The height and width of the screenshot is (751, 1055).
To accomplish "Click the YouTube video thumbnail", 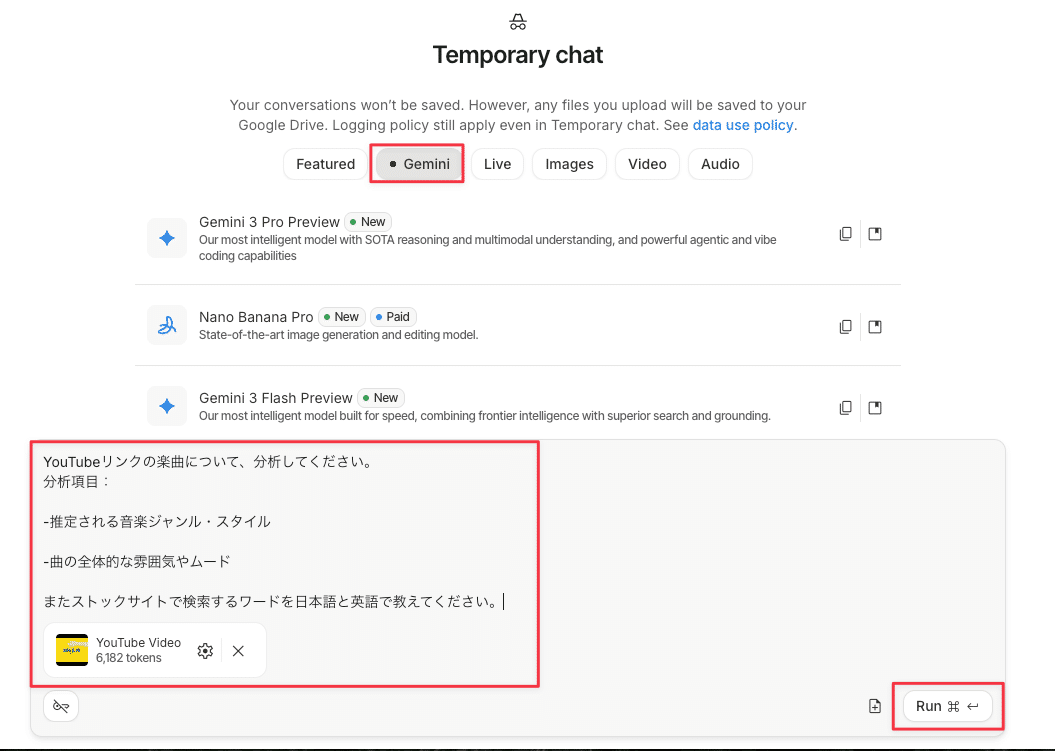I will coord(71,650).
